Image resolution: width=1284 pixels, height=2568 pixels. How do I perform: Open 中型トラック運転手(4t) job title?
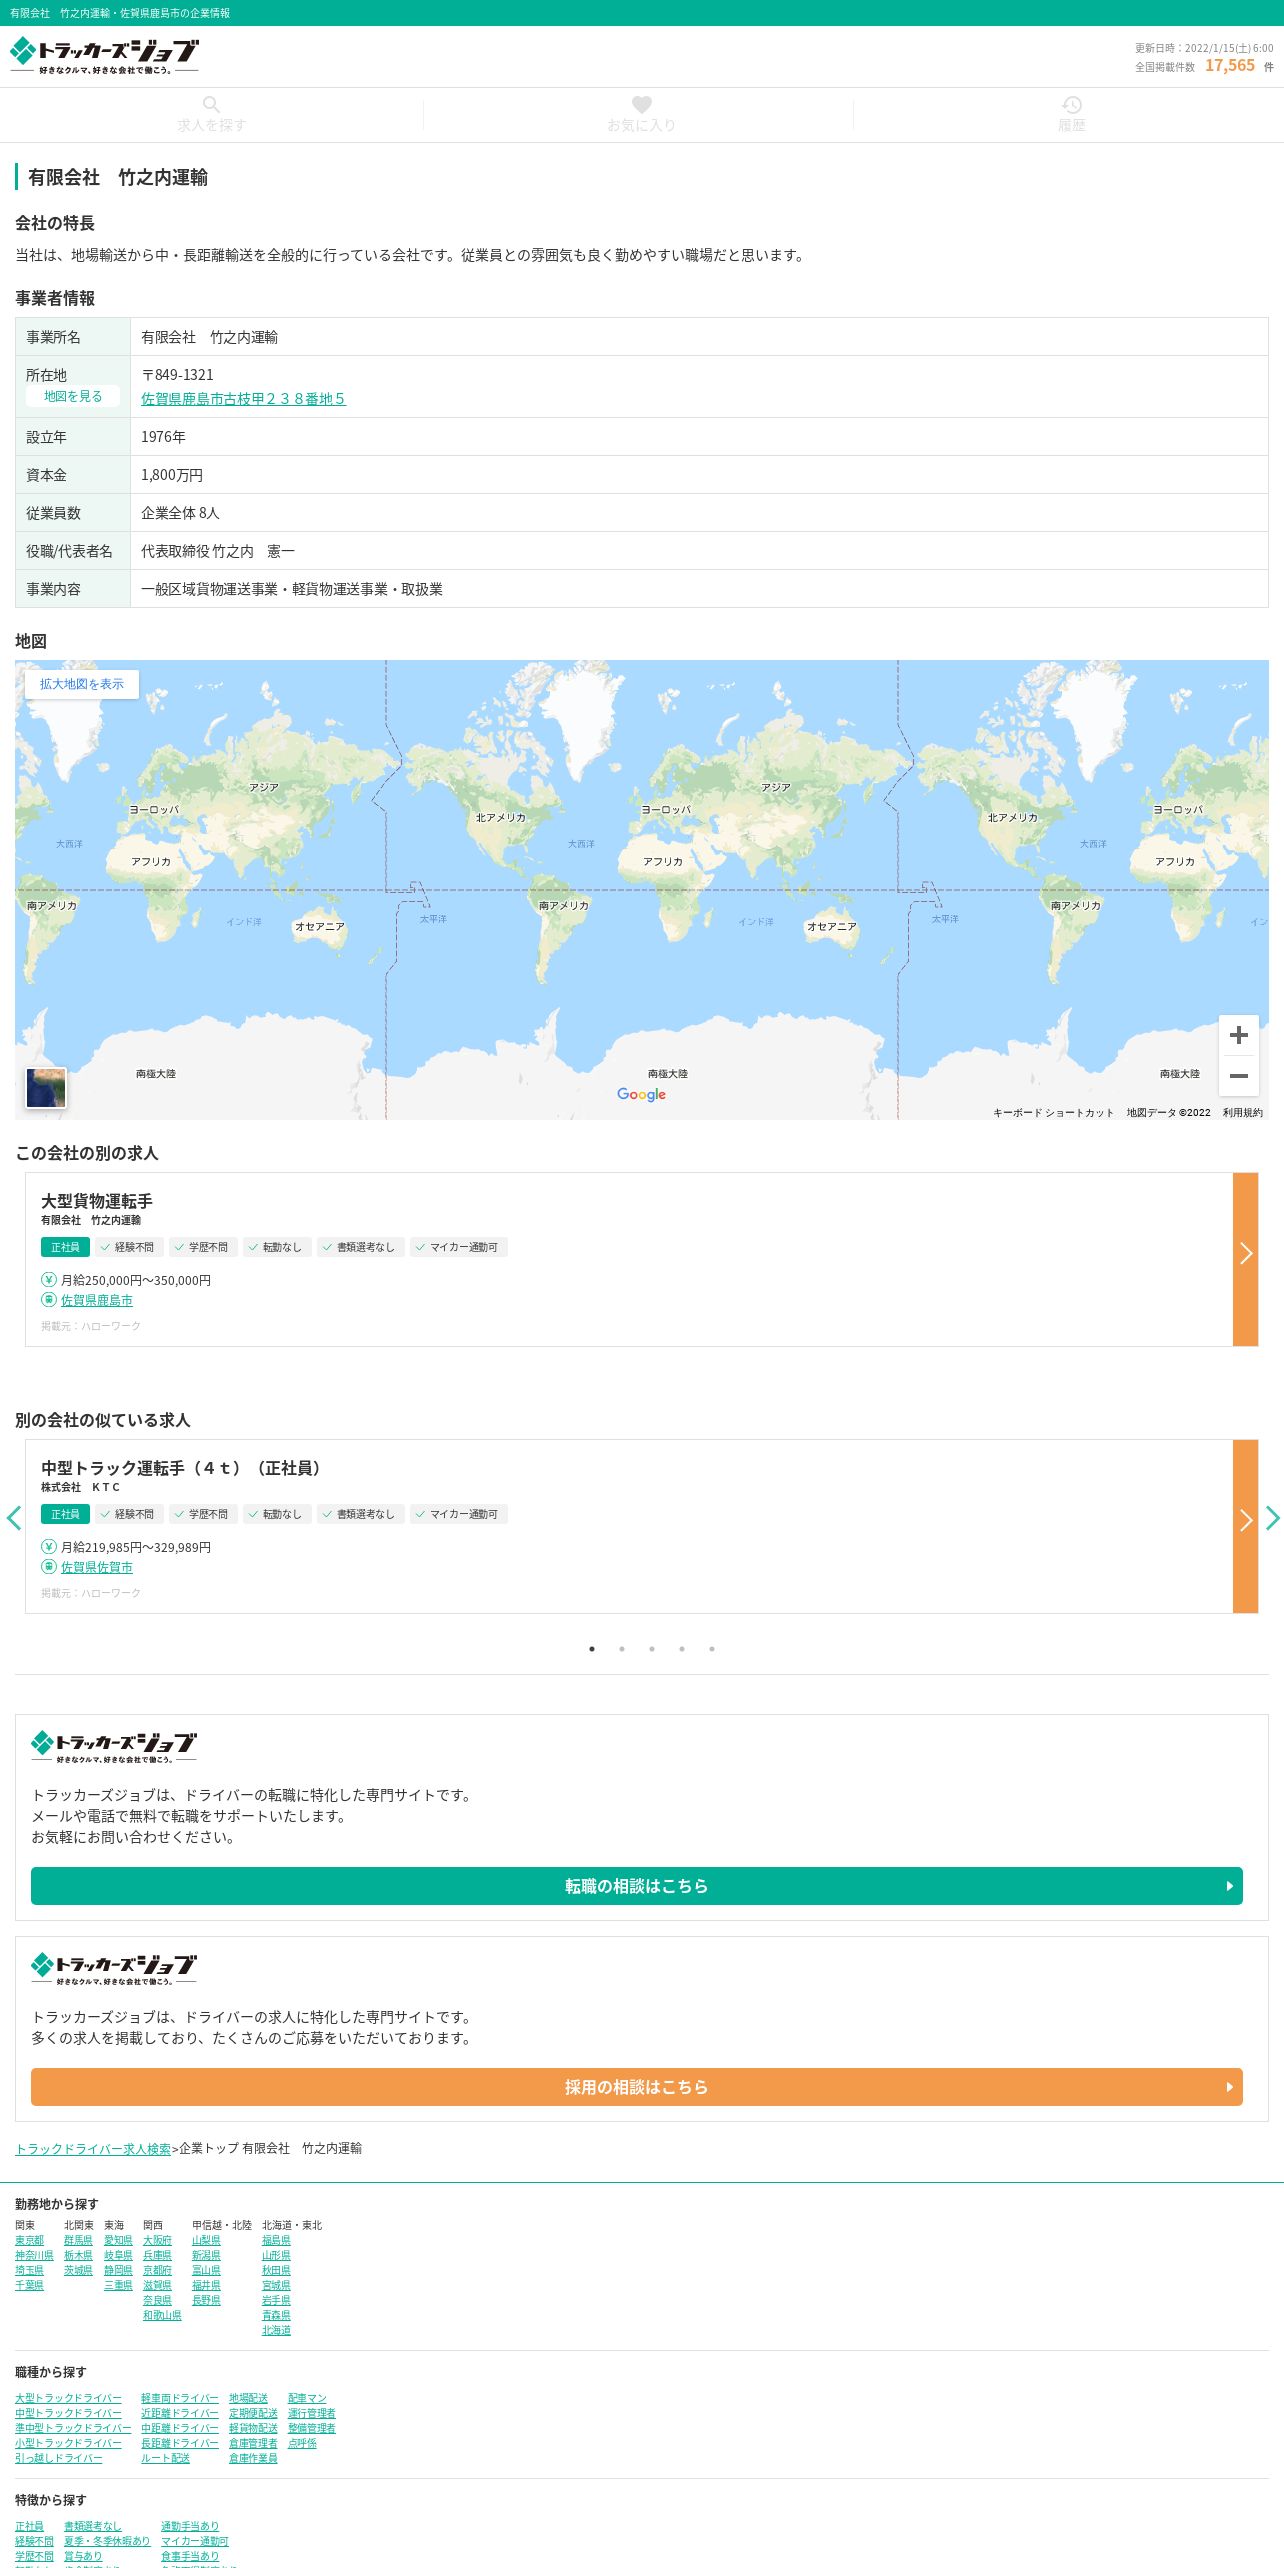click(x=184, y=1468)
